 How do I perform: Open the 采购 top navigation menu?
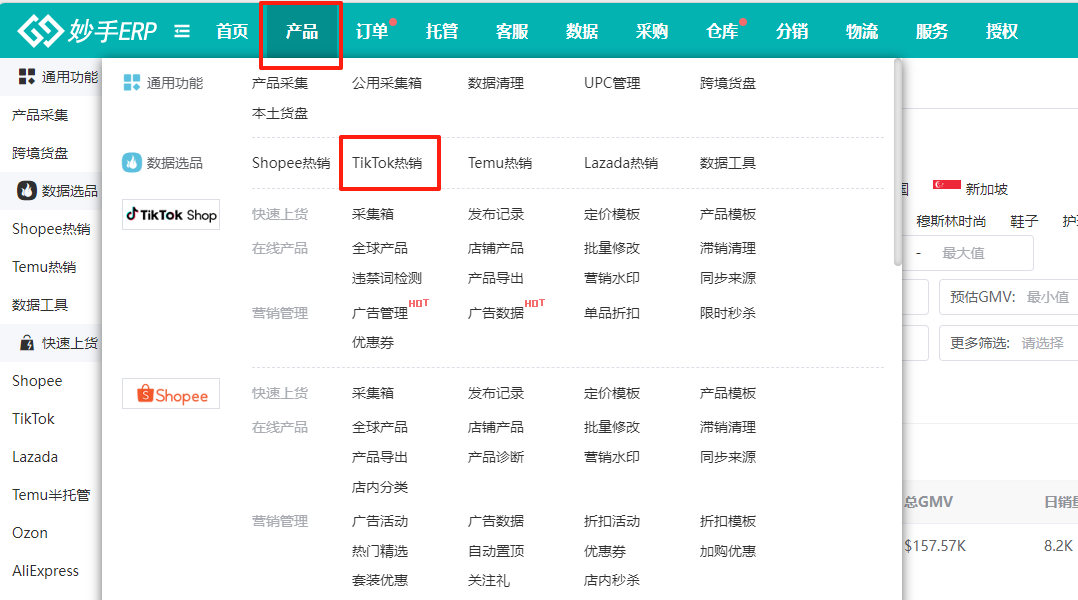tap(652, 31)
